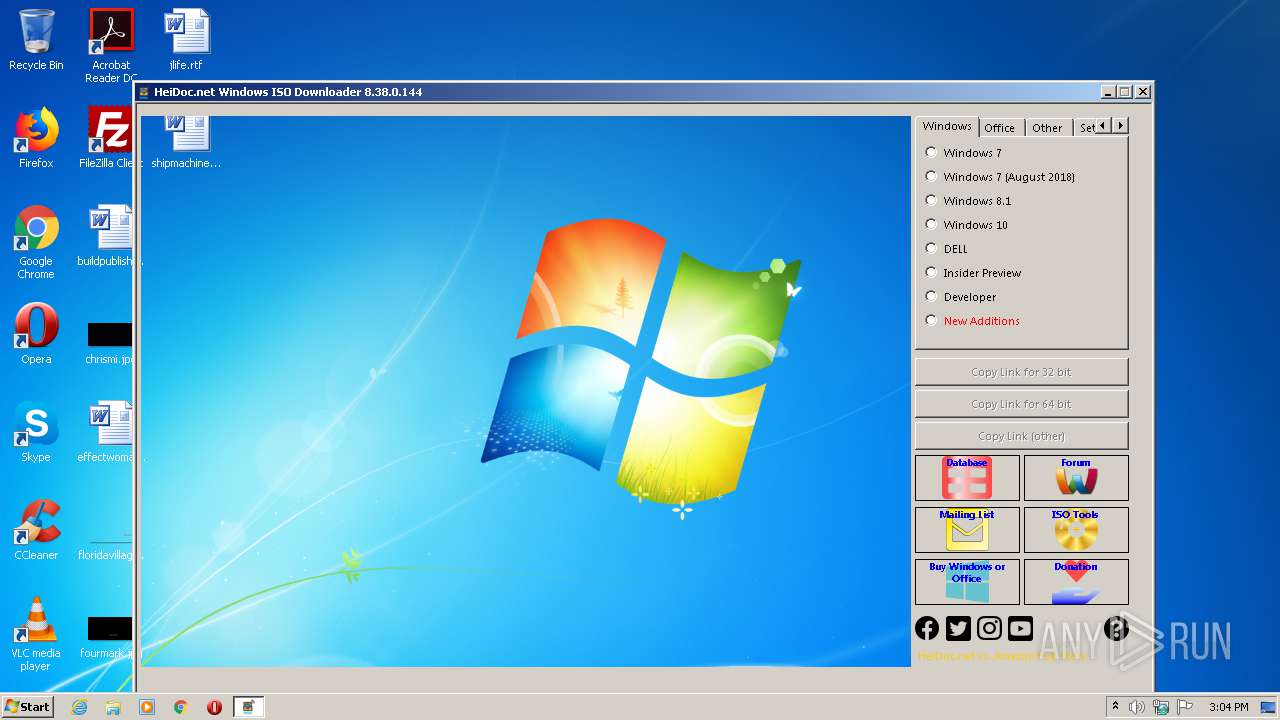Viewport: 1280px width, 720px height.
Task: Open Windows Media Player taskbar icon
Action: tap(147, 707)
